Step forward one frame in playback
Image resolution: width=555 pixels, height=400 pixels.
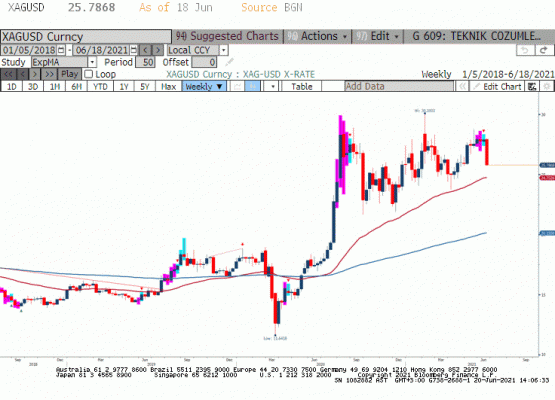(x=35, y=74)
